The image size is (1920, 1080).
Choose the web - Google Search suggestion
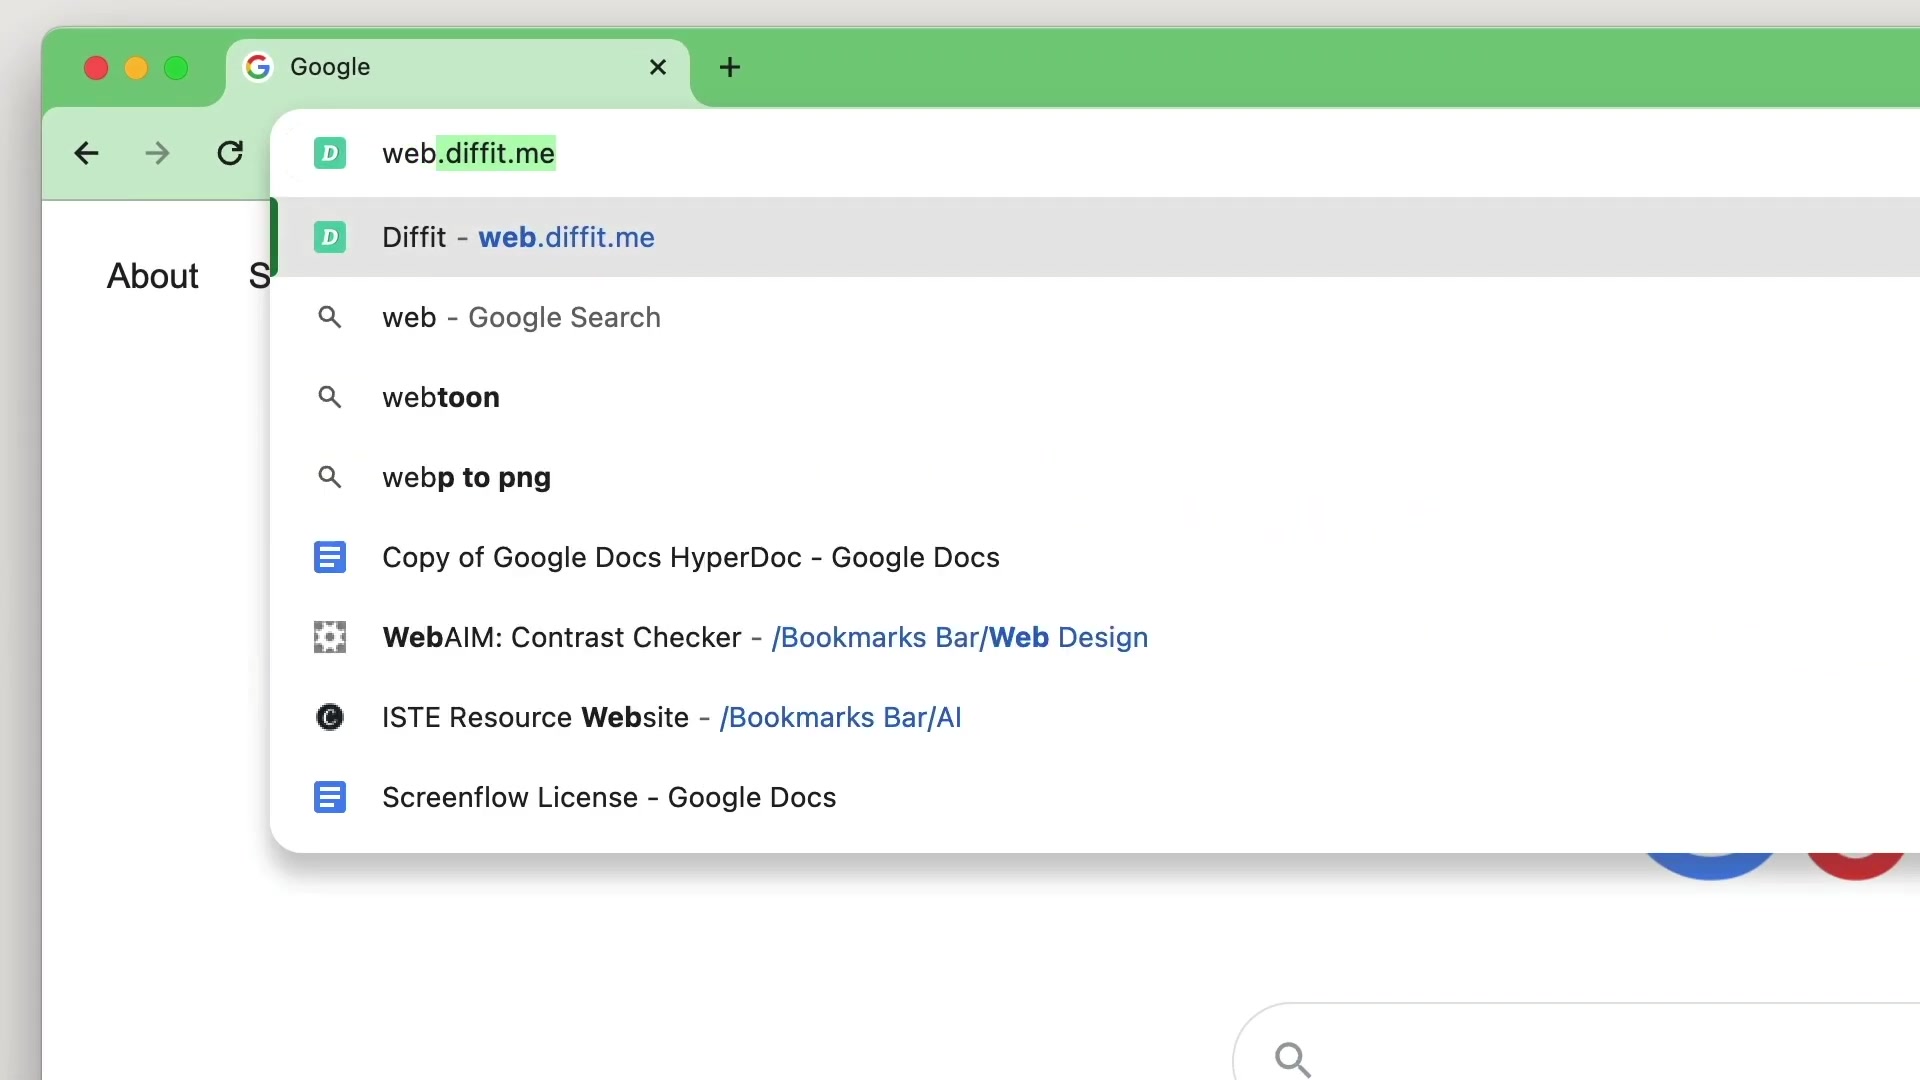point(1095,317)
